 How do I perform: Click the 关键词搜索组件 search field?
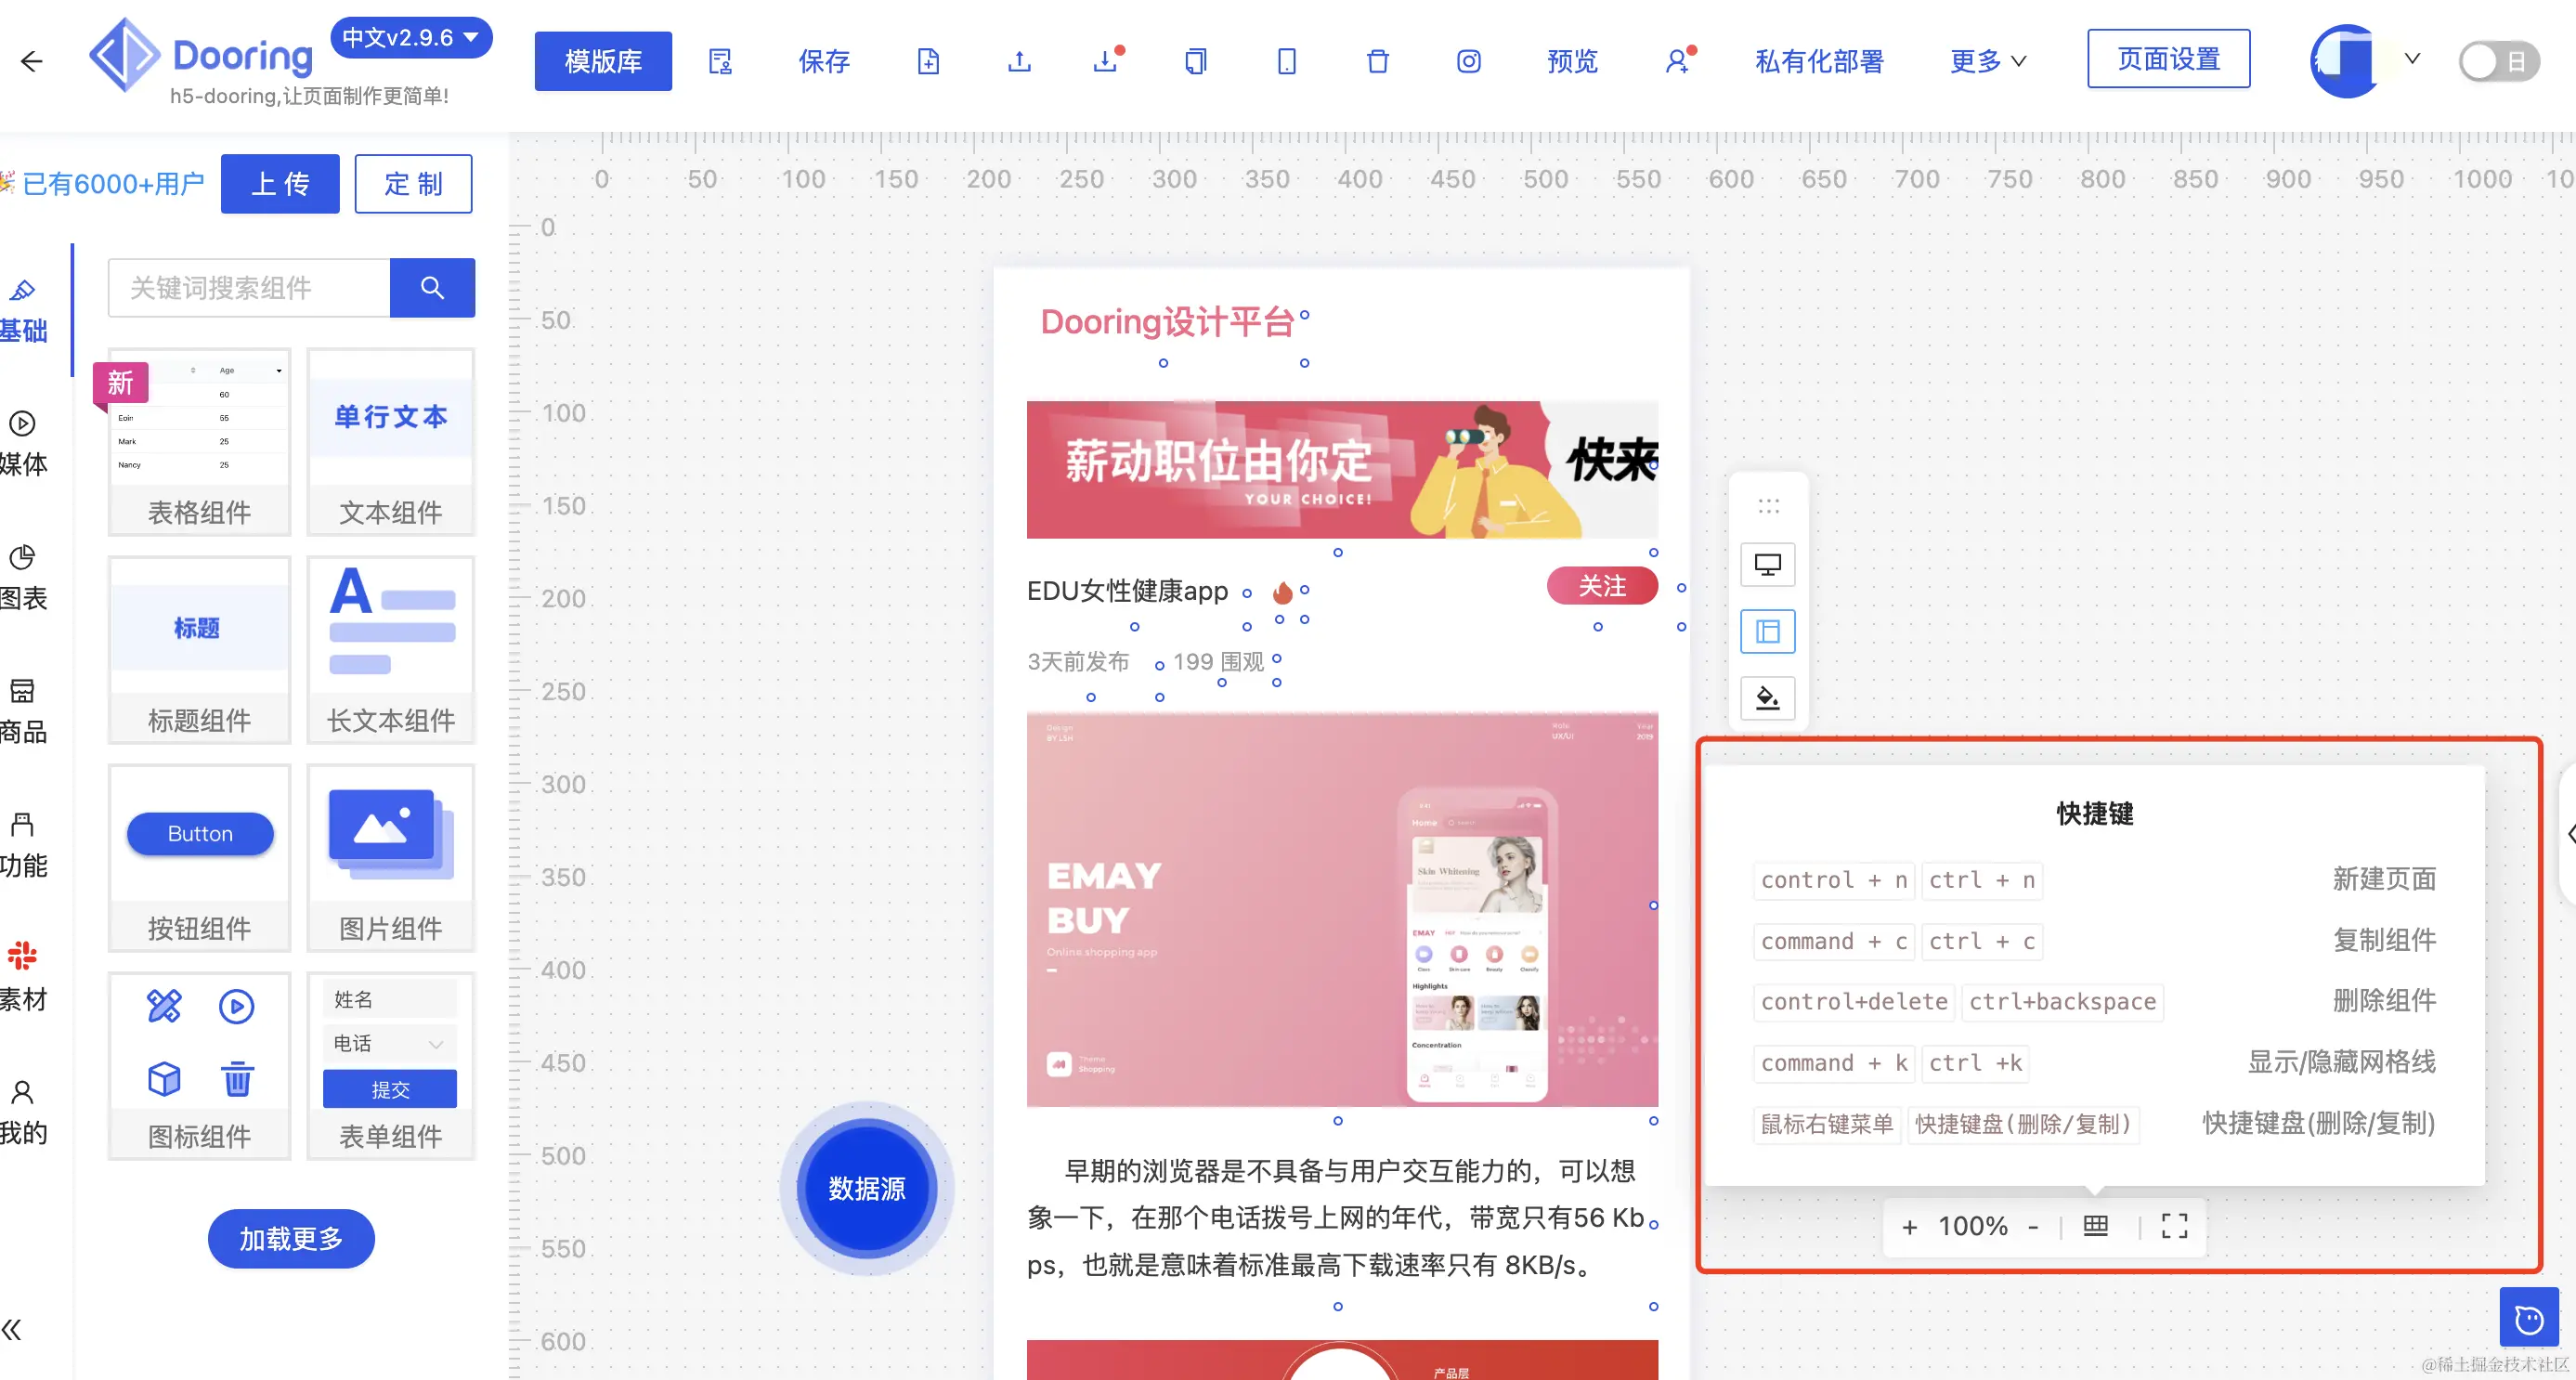pyautogui.click(x=249, y=288)
